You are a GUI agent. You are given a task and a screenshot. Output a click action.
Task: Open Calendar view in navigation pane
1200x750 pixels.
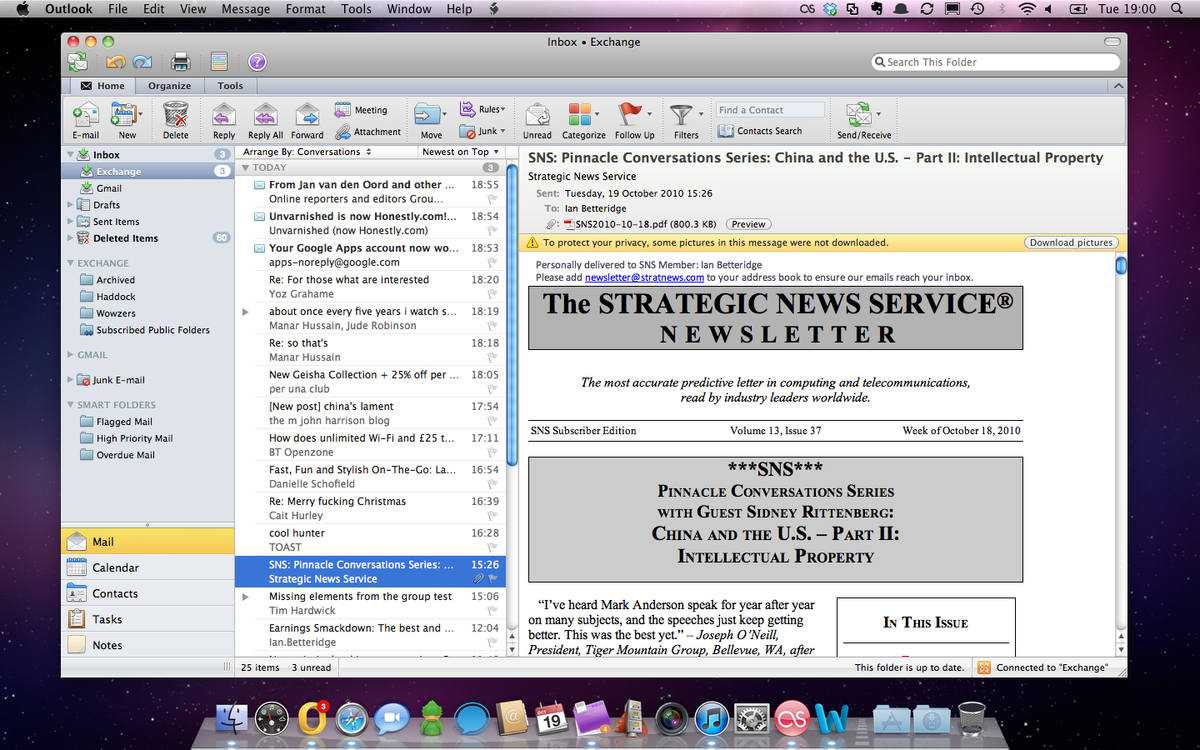click(148, 567)
